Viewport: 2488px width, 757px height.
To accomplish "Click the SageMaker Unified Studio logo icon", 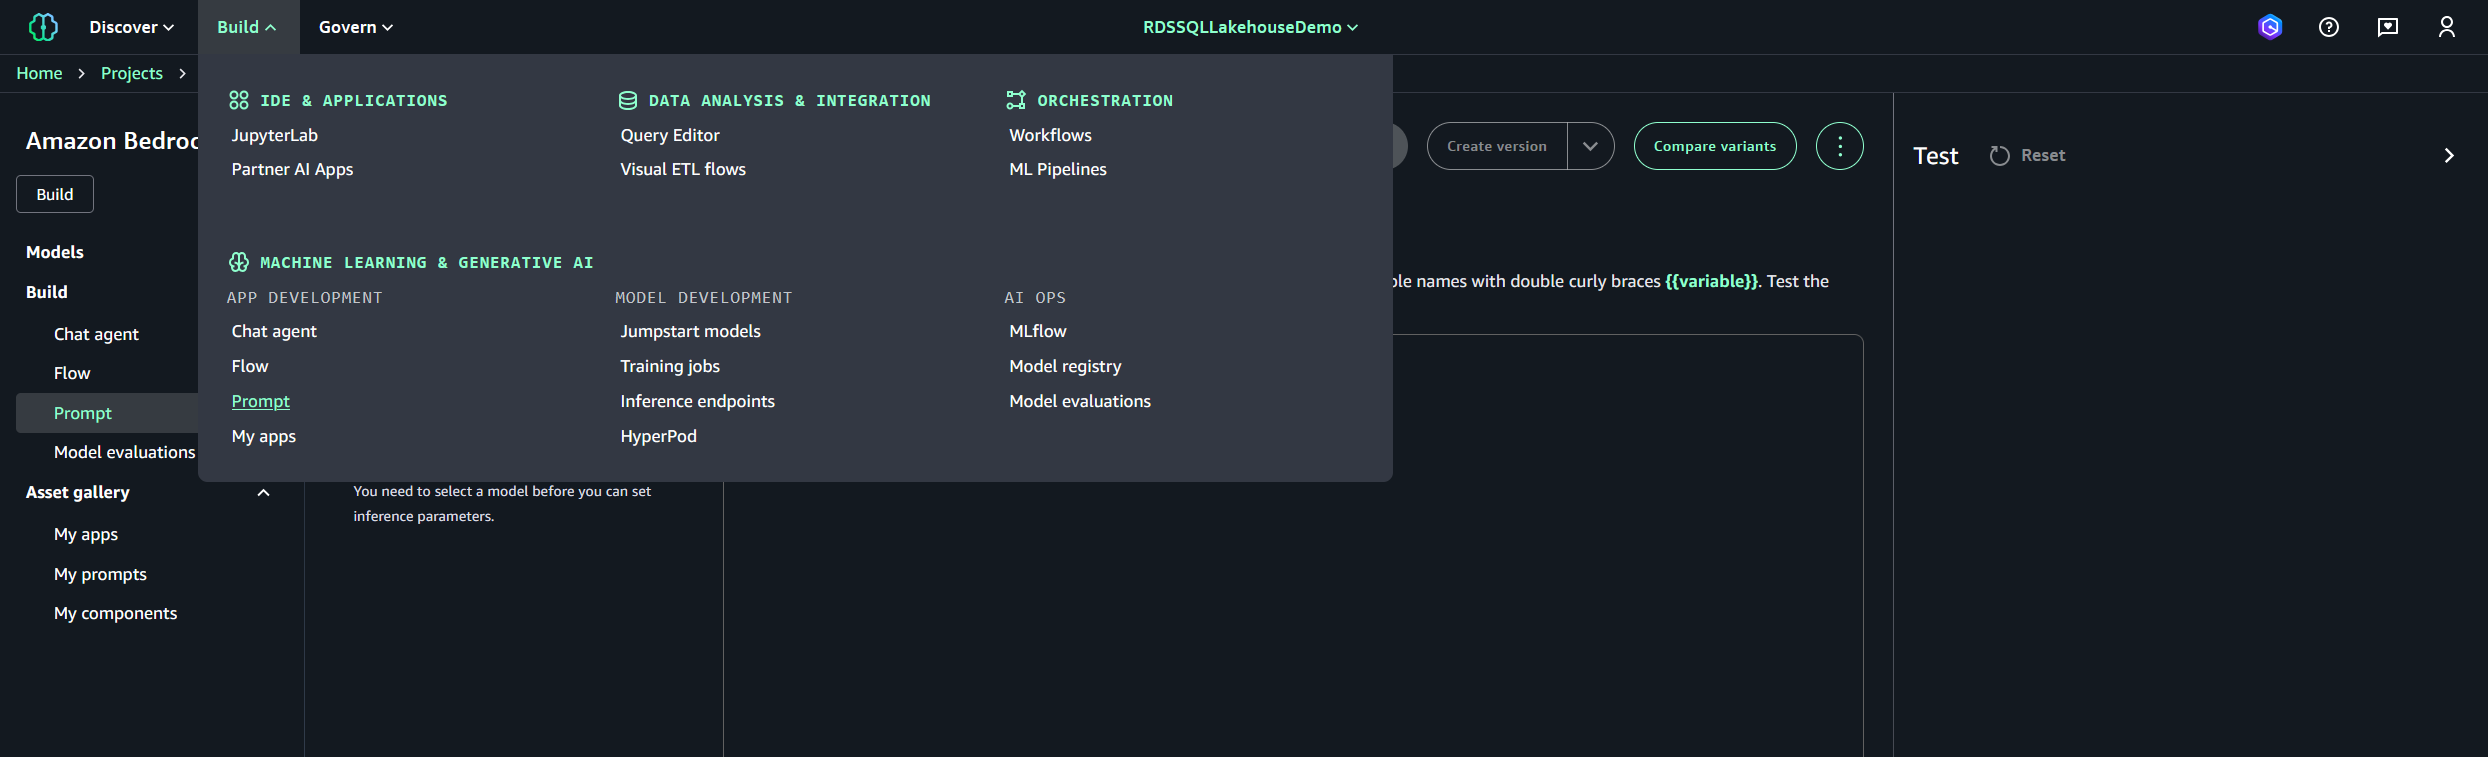I will (x=43, y=27).
